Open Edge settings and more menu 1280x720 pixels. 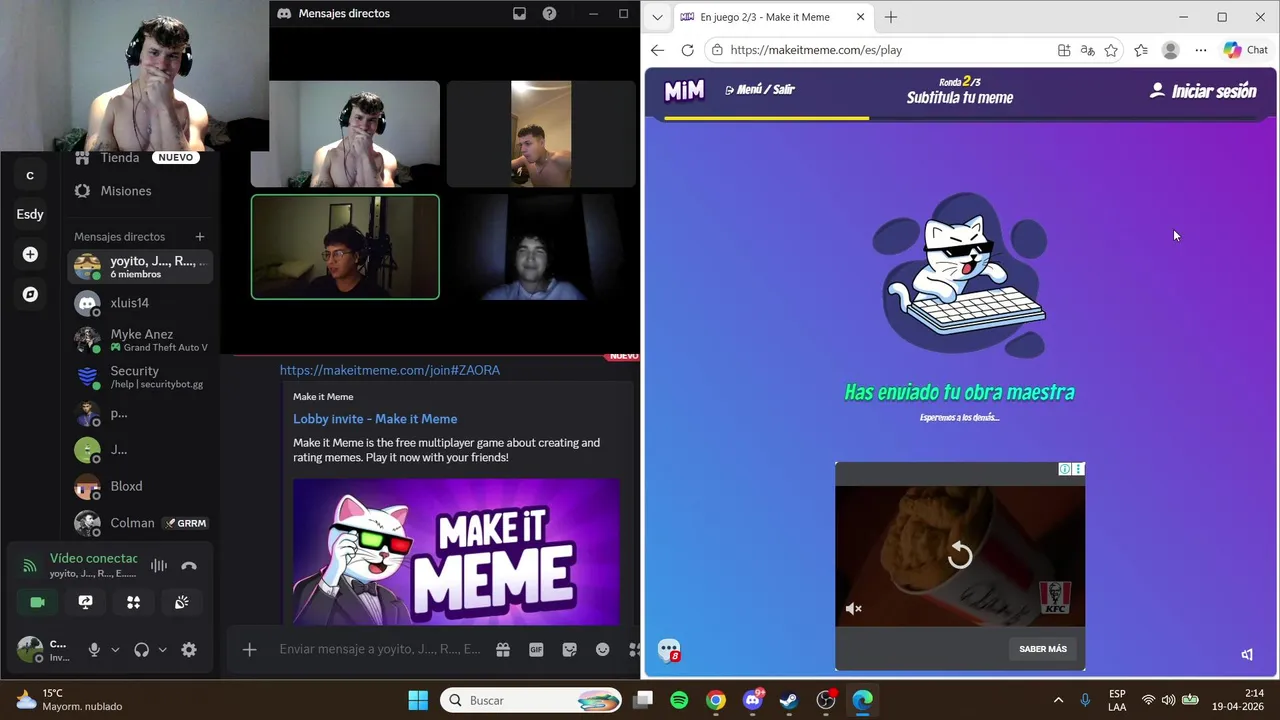tap(1201, 50)
